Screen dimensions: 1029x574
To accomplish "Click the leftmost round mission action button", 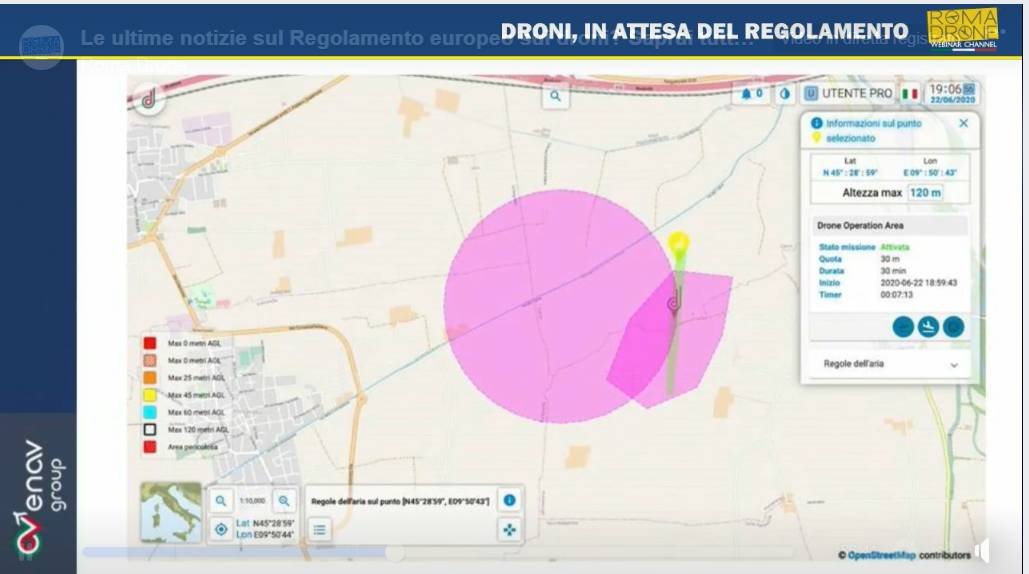I will (x=902, y=326).
